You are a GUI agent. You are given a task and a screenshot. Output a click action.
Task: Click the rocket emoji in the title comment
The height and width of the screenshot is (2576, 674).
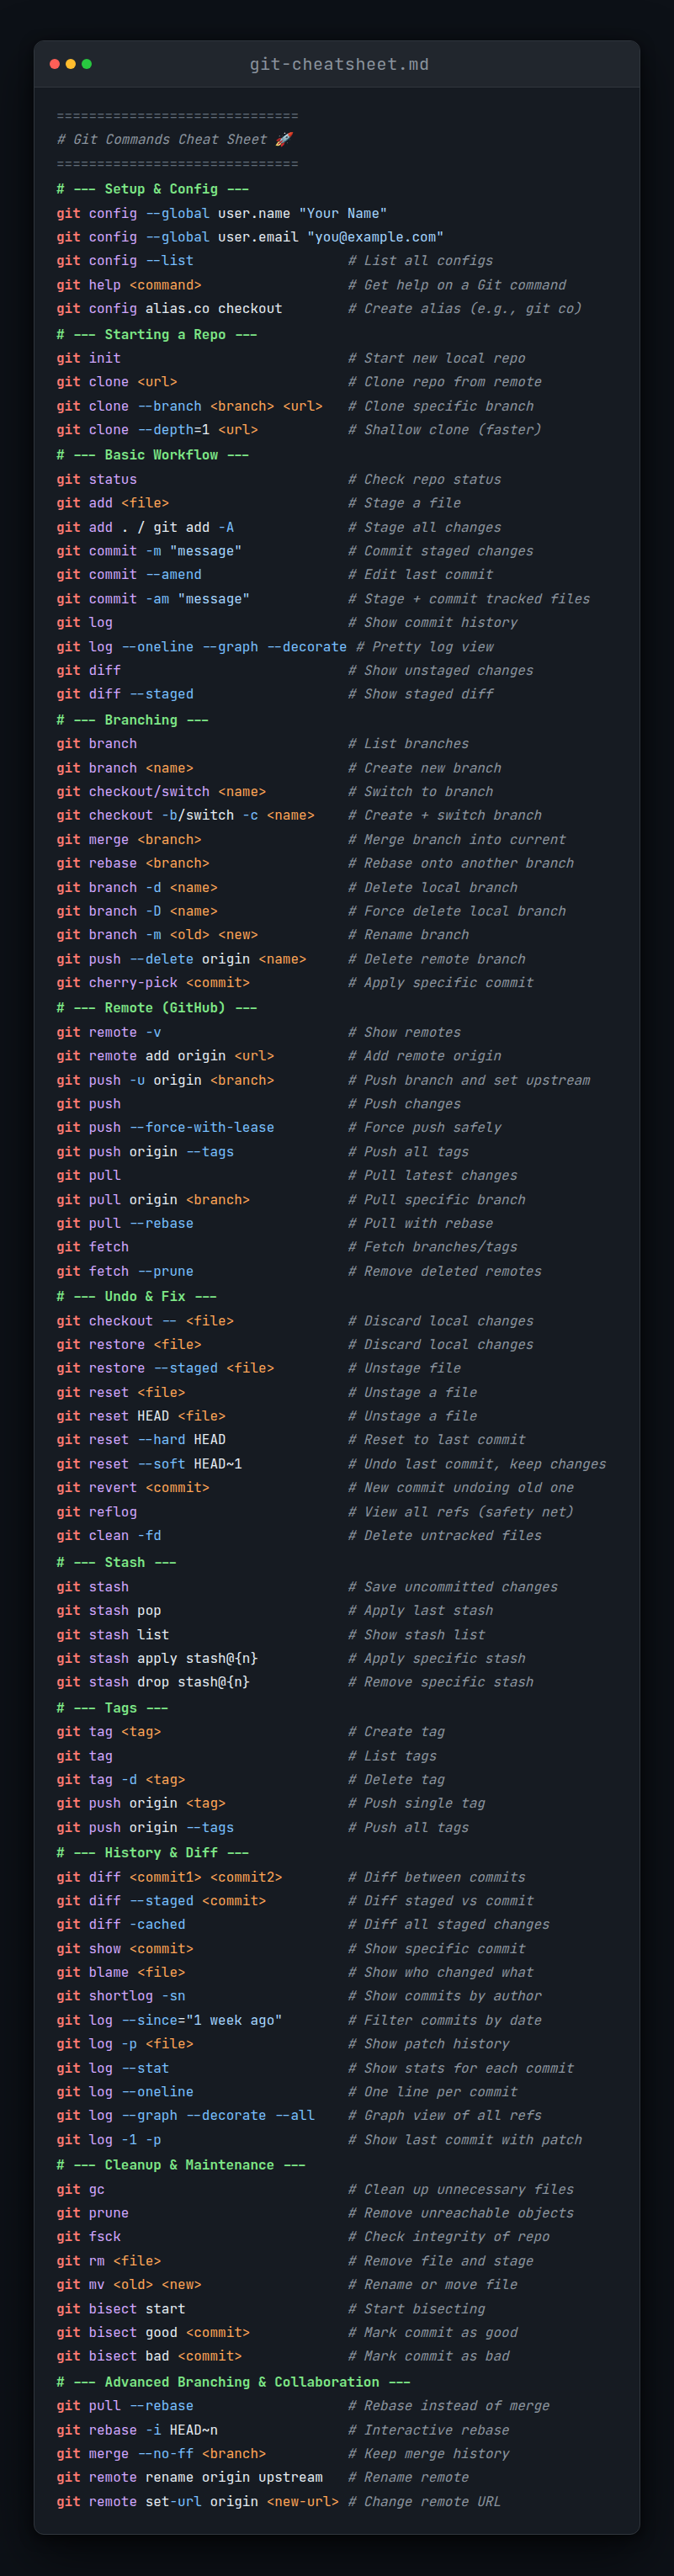point(284,140)
